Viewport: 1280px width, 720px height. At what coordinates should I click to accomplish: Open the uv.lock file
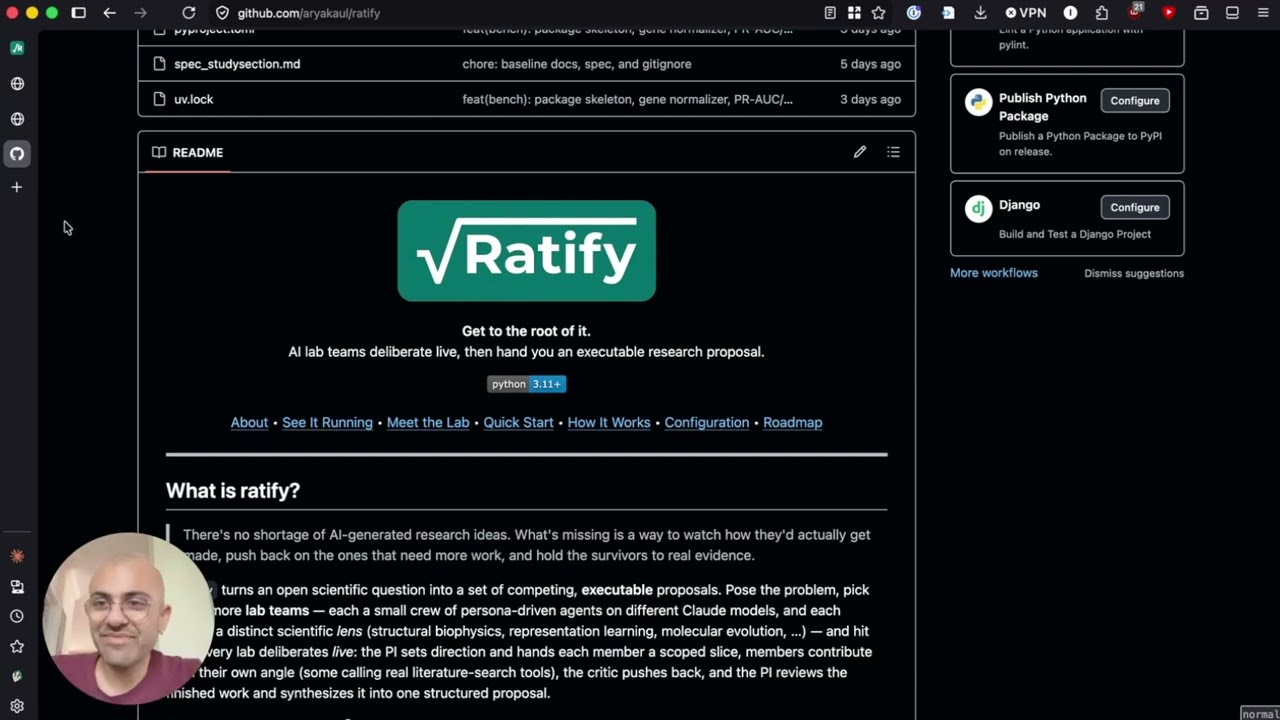point(193,99)
